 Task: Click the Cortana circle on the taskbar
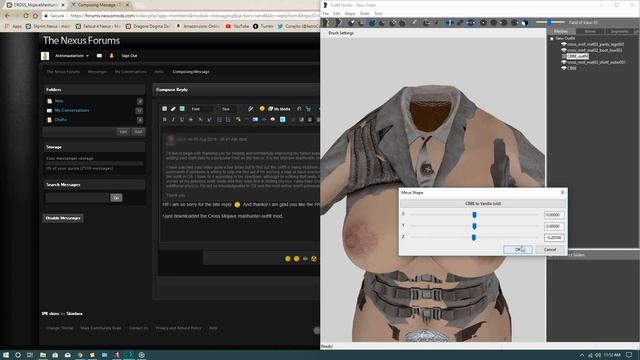[x=18, y=355]
